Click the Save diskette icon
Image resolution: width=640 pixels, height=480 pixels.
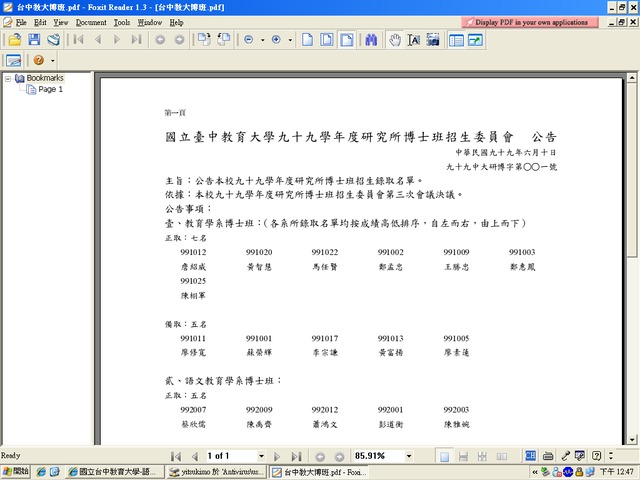(x=34, y=39)
